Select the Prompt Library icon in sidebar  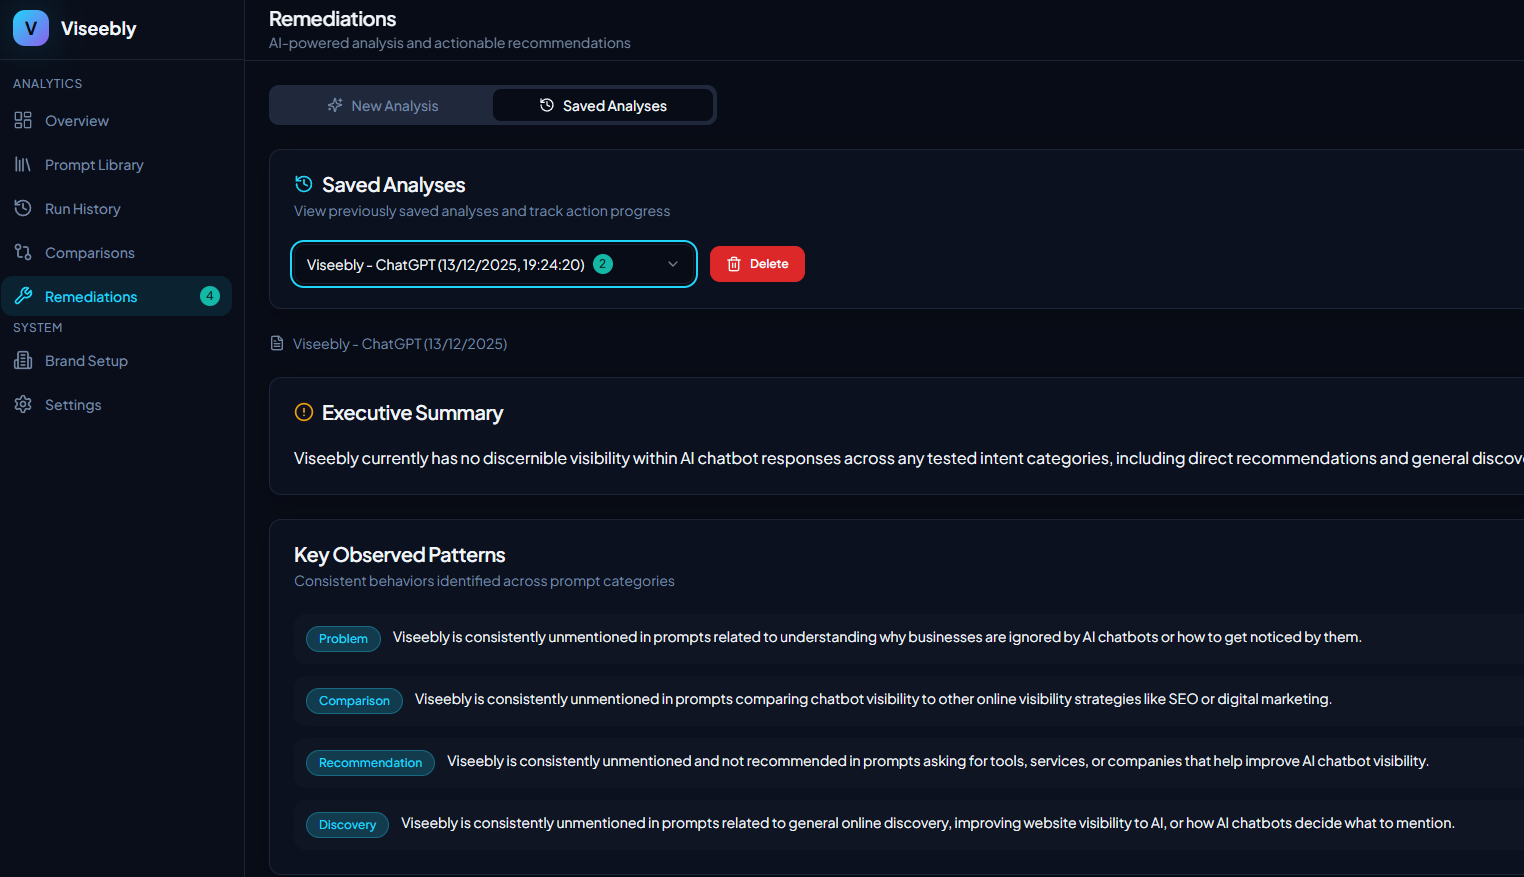(24, 164)
